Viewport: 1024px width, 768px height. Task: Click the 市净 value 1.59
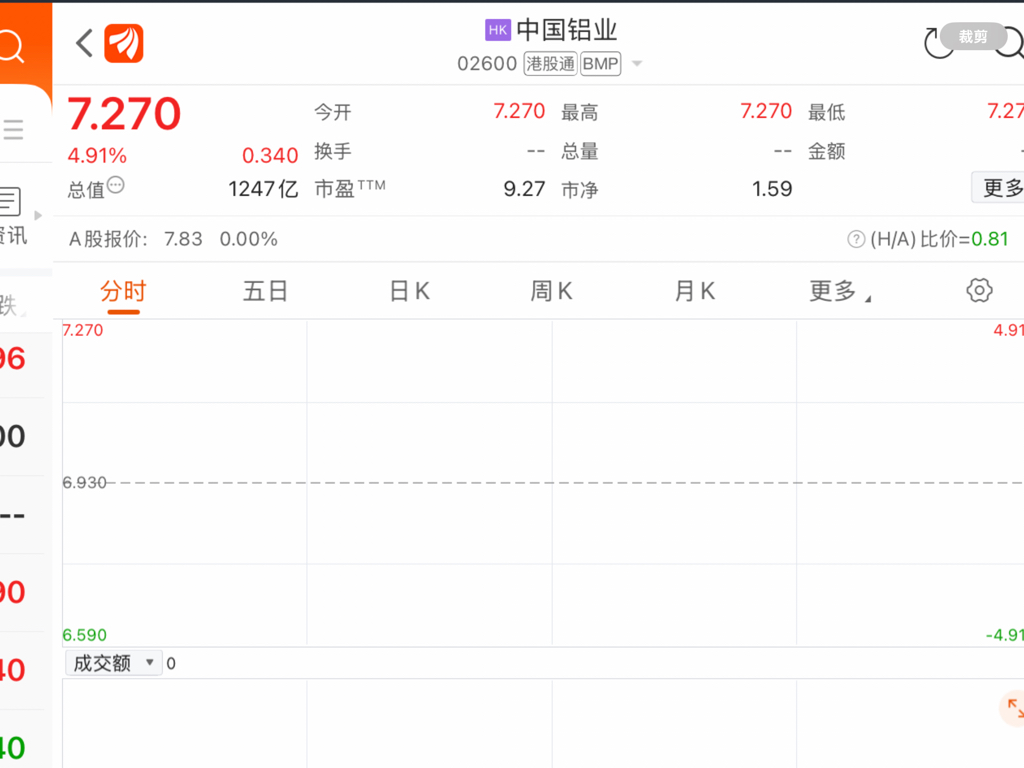(x=772, y=189)
